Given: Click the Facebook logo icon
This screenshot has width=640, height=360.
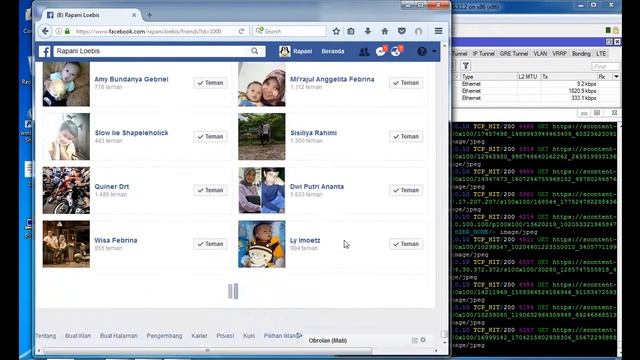Looking at the screenshot, I should tap(45, 51).
